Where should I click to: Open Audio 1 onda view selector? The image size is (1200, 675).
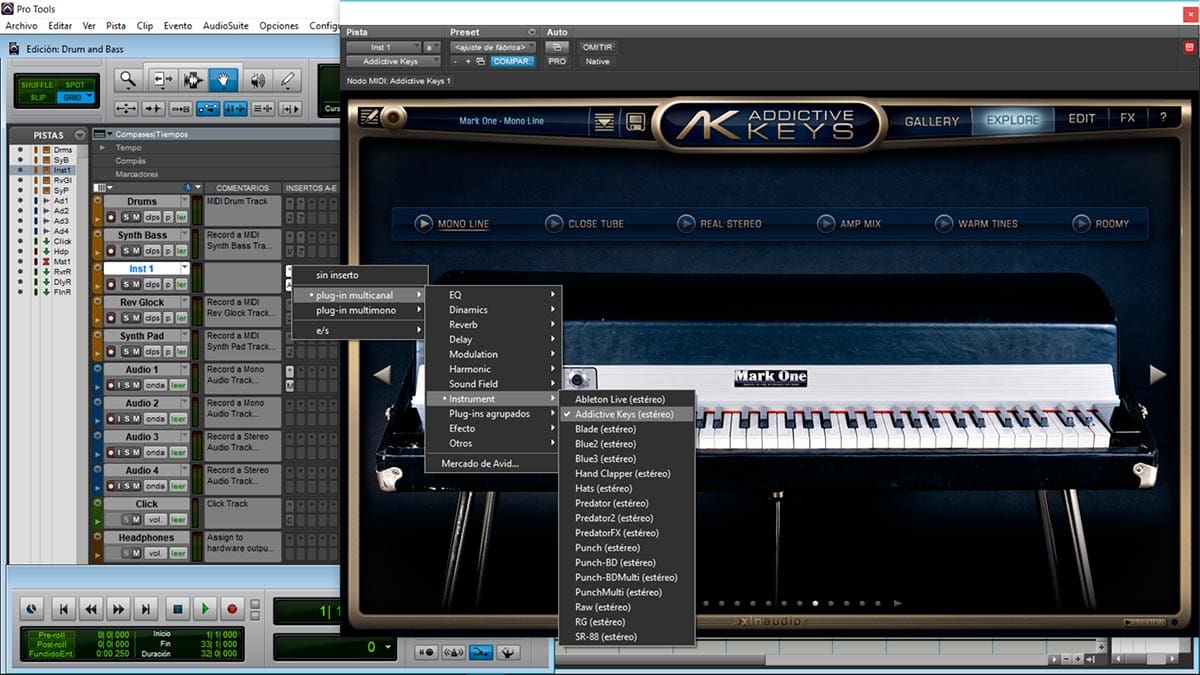pyautogui.click(x=155, y=385)
